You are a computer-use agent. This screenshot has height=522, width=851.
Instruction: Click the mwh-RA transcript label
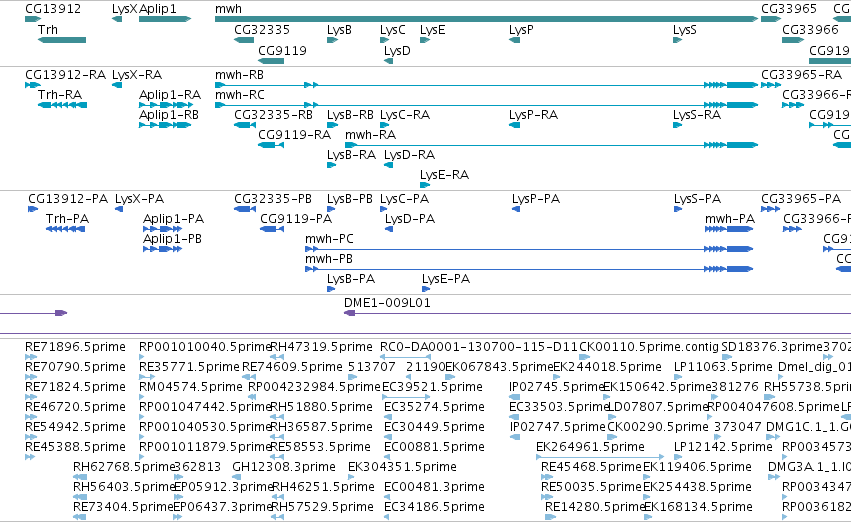(x=370, y=135)
